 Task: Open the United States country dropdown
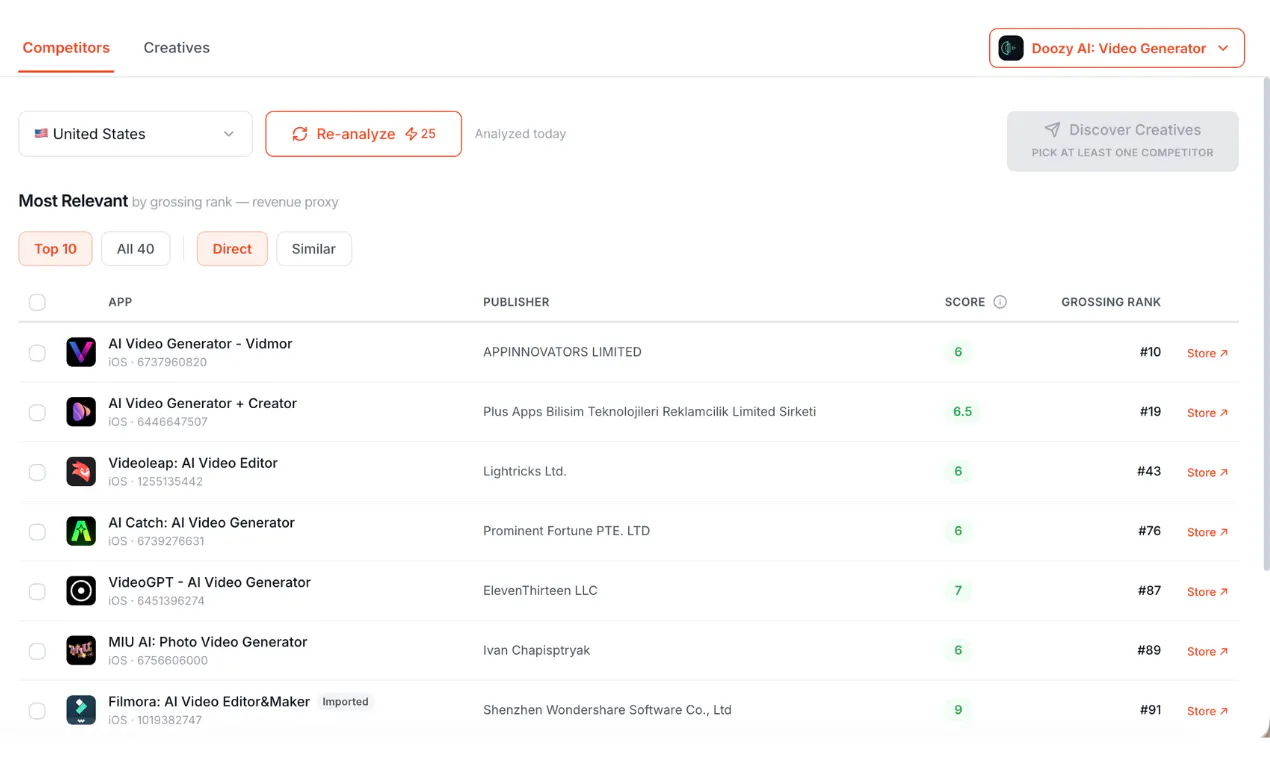tap(135, 134)
